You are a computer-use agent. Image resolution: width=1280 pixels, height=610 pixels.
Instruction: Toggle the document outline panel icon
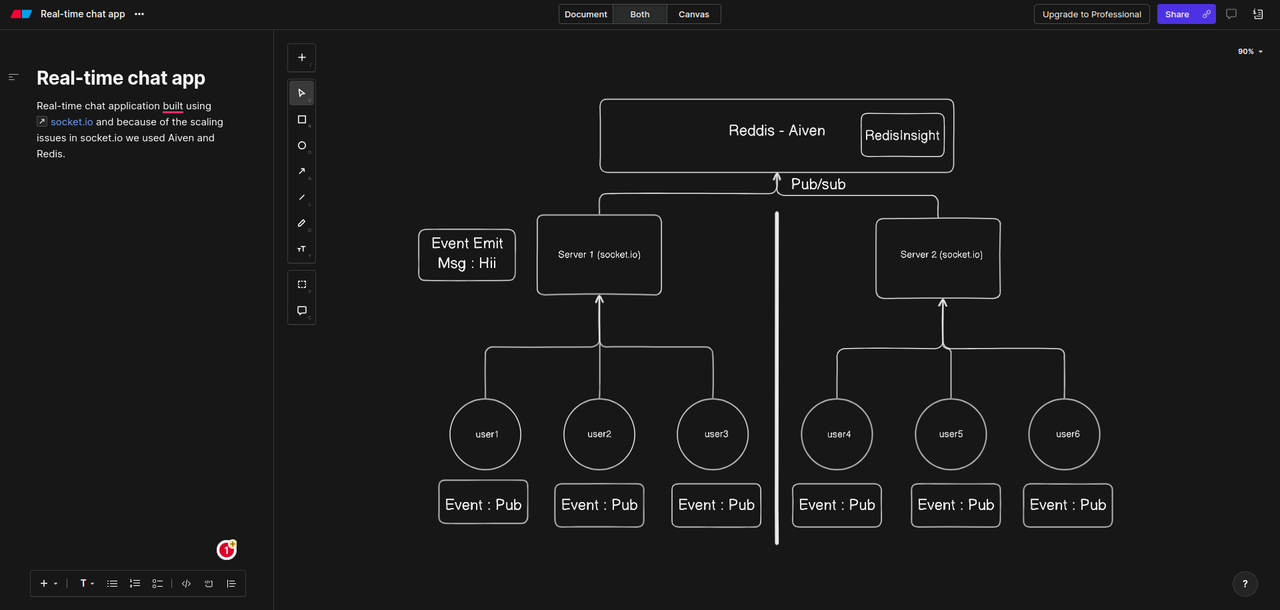(x=14, y=77)
